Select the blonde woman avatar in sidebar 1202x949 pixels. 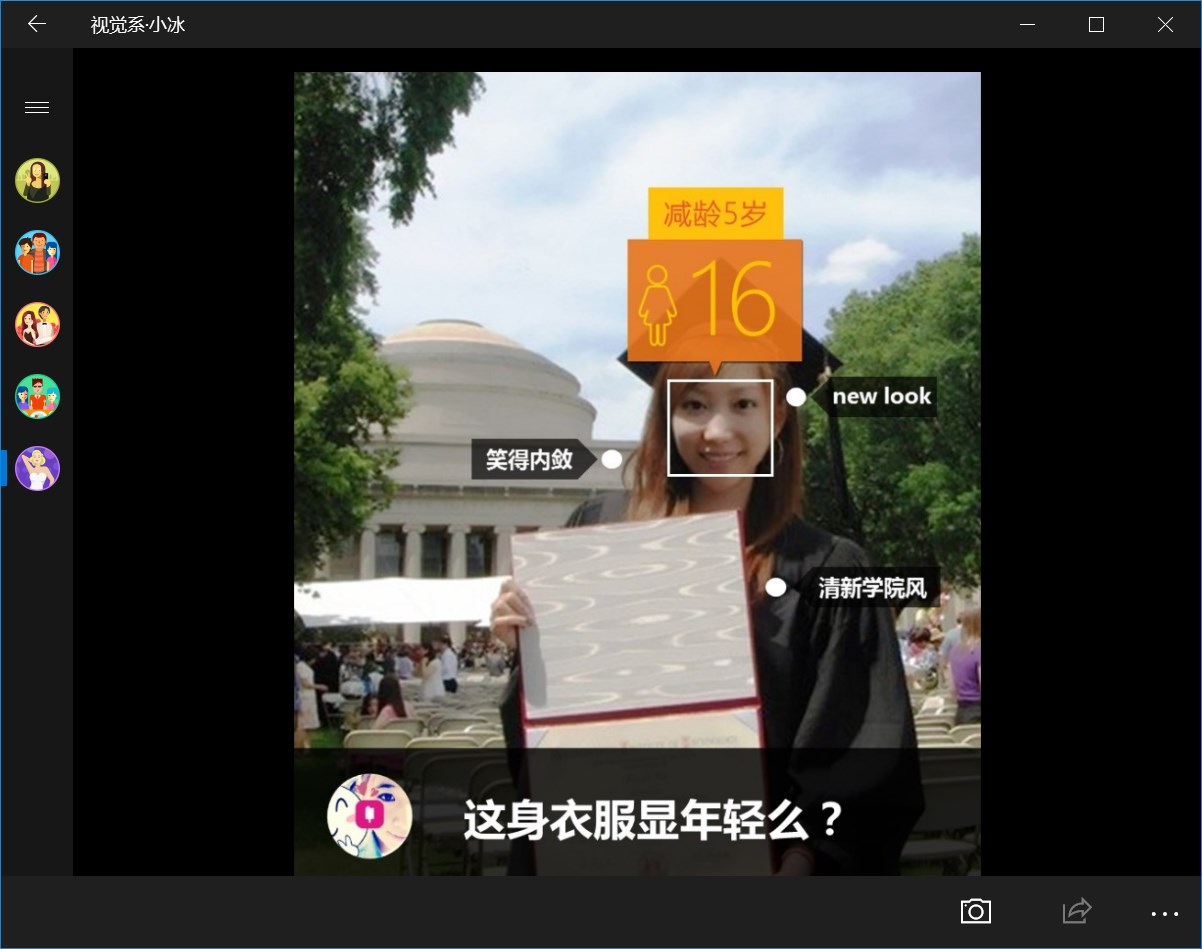pyautogui.click(x=37, y=467)
